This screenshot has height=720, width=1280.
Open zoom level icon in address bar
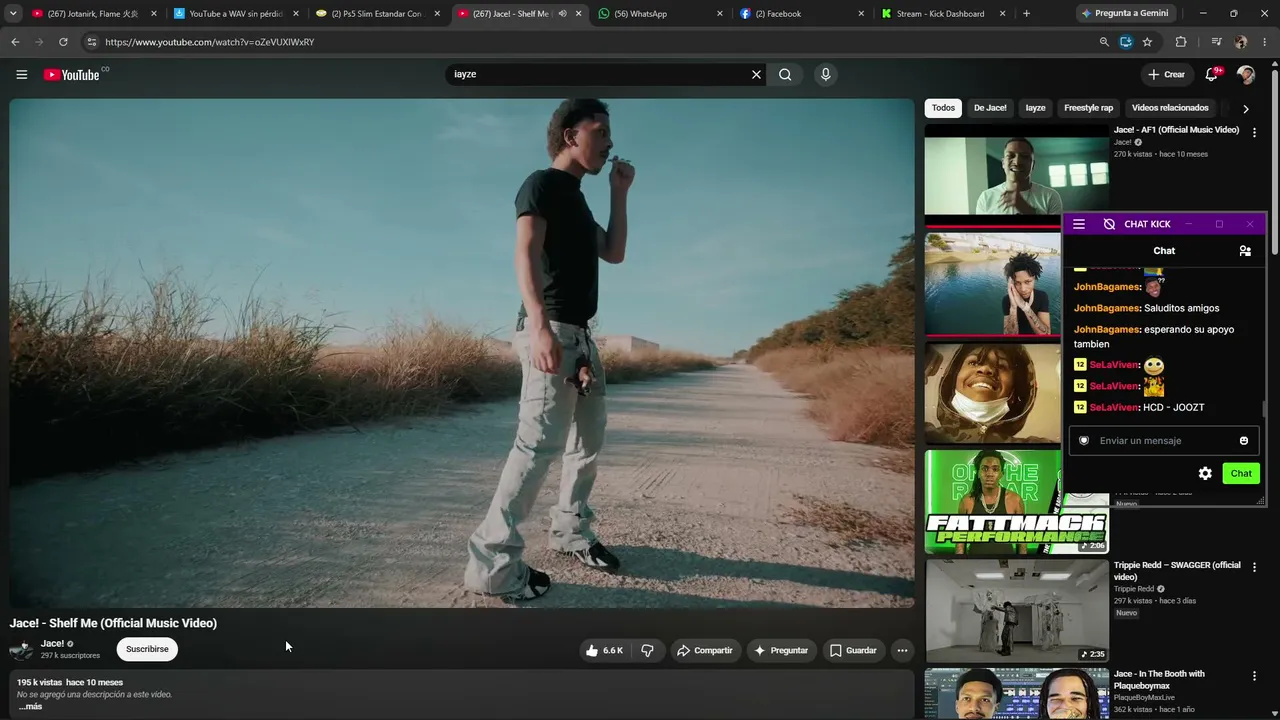click(x=1104, y=42)
